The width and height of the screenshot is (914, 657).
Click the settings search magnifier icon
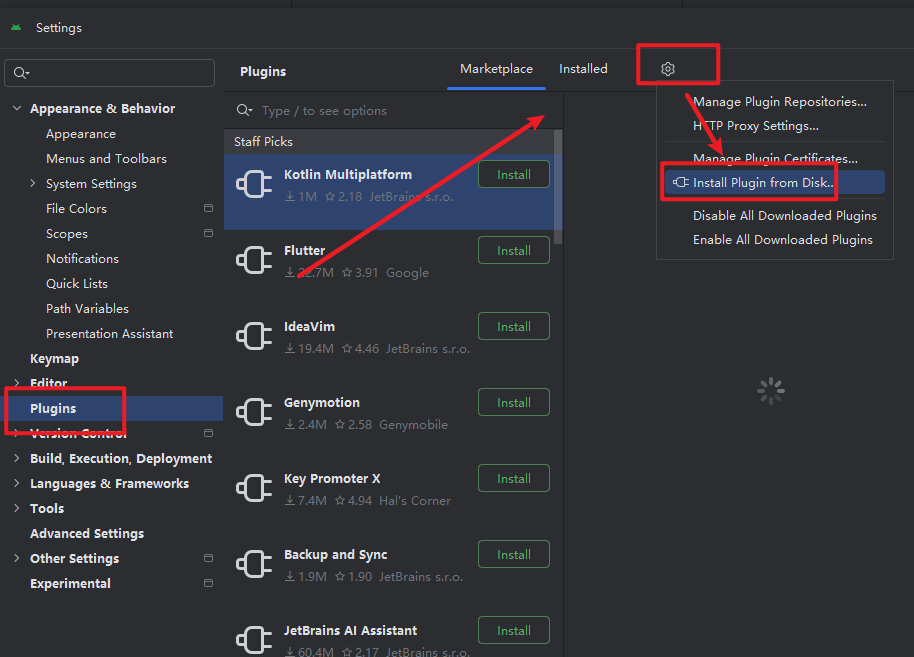[x=20, y=73]
